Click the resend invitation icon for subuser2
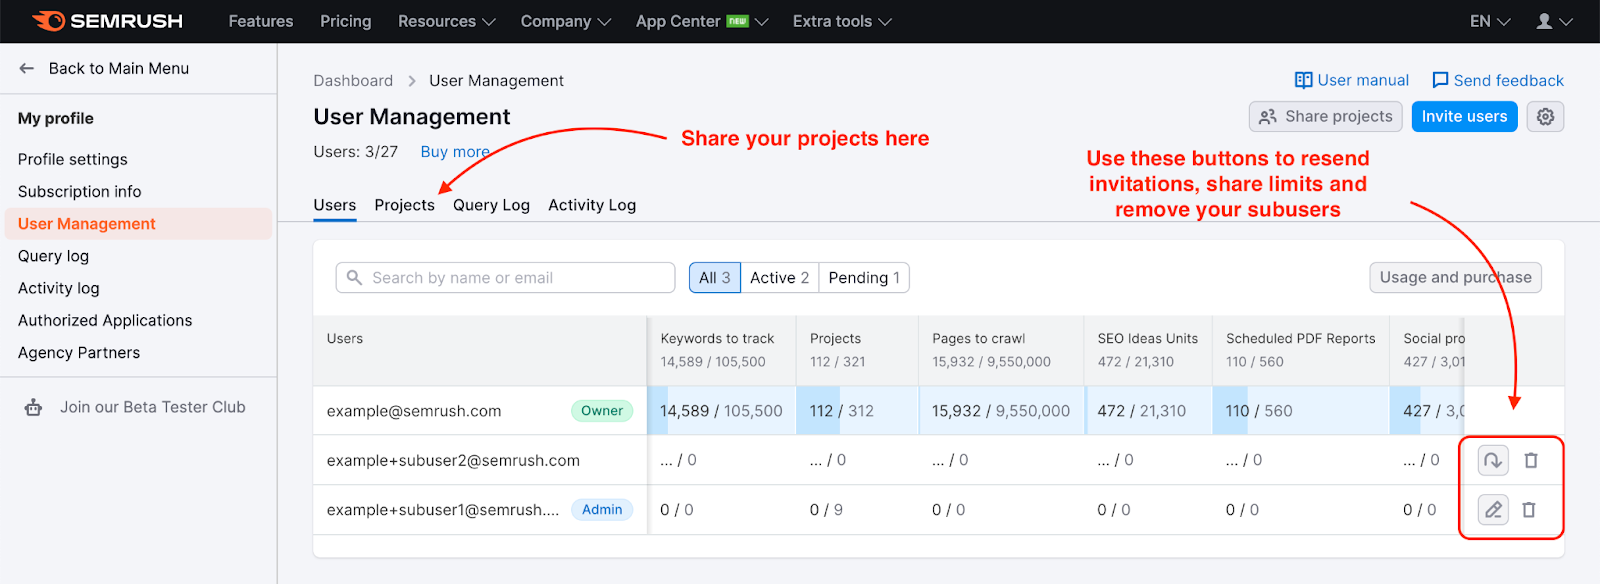Viewport: 1600px width, 584px height. coord(1493,460)
